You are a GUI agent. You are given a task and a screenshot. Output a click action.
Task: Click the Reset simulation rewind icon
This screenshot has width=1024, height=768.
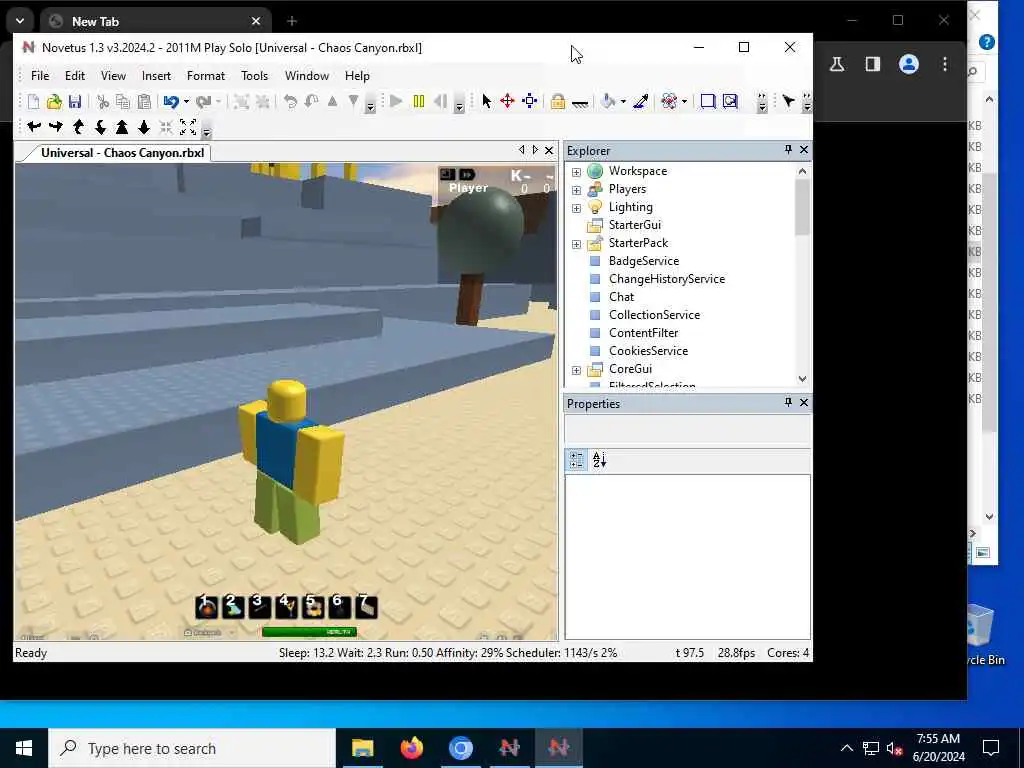(x=440, y=101)
